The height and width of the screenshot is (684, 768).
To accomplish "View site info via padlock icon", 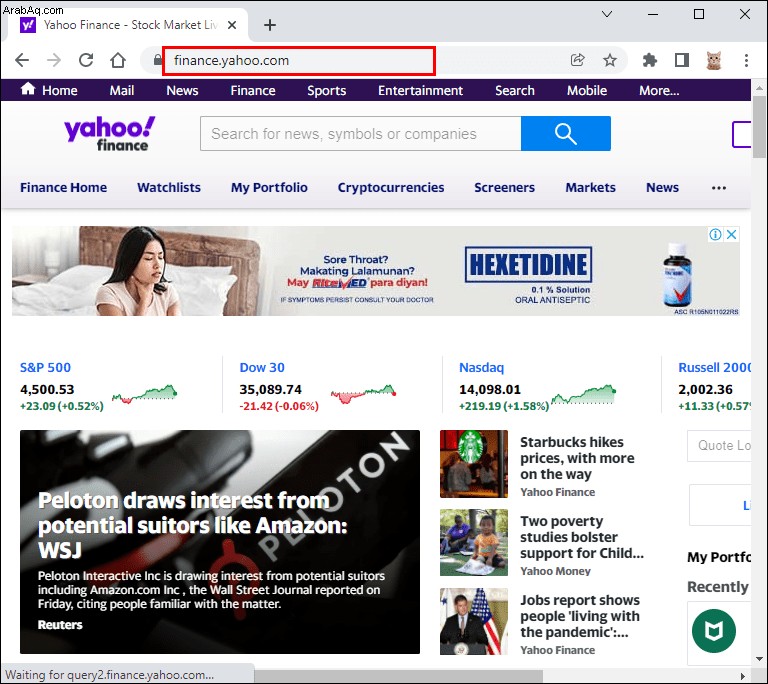I will 157,60.
